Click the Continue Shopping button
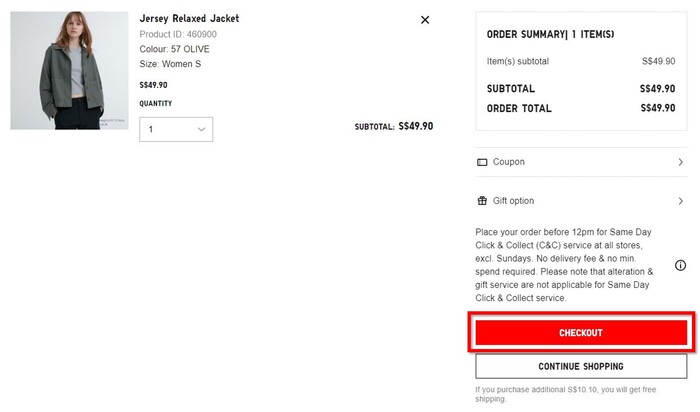This screenshot has width=700, height=412. point(580,366)
